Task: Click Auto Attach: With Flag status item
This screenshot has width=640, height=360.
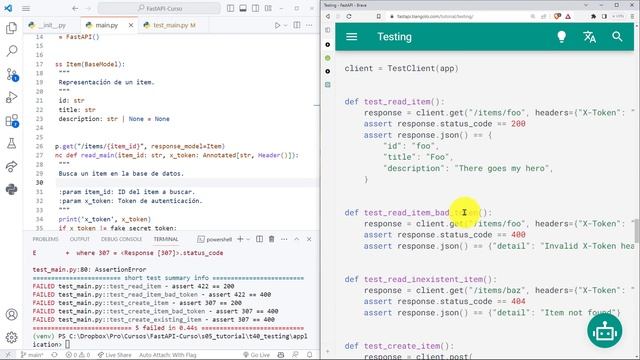Action: 167,355
